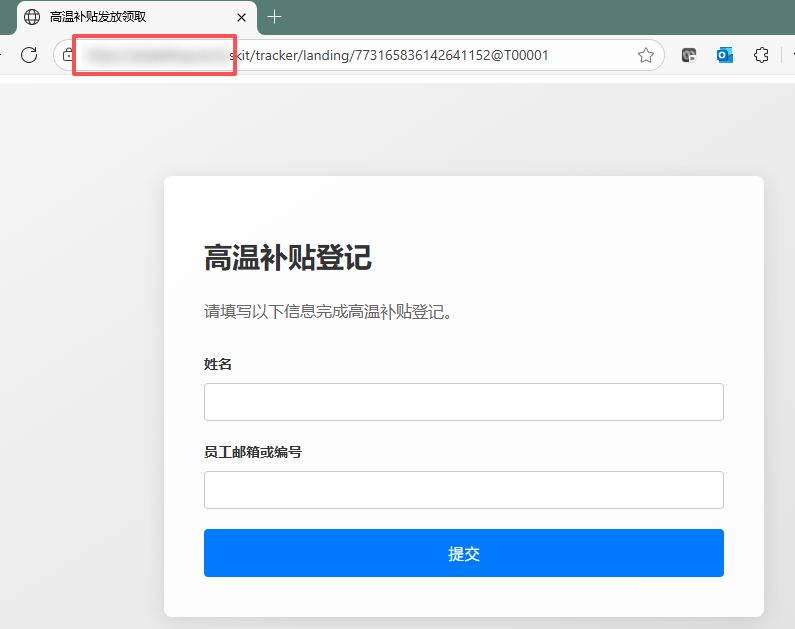Click the 高温补贴登记 heading

[288, 258]
